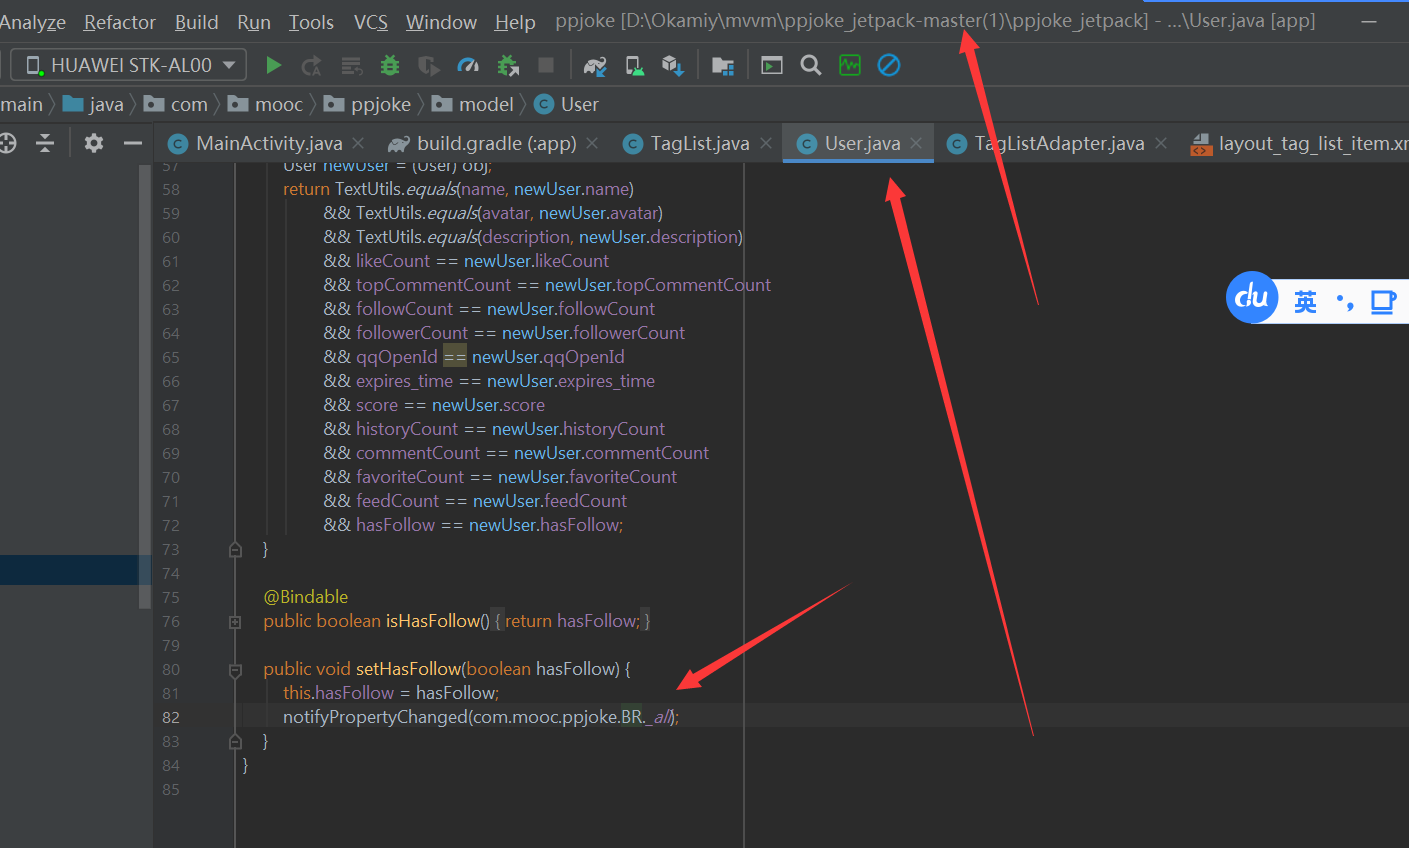Expand the folded isHasFollow method at line 76
This screenshot has height=848, width=1409.
click(x=235, y=621)
